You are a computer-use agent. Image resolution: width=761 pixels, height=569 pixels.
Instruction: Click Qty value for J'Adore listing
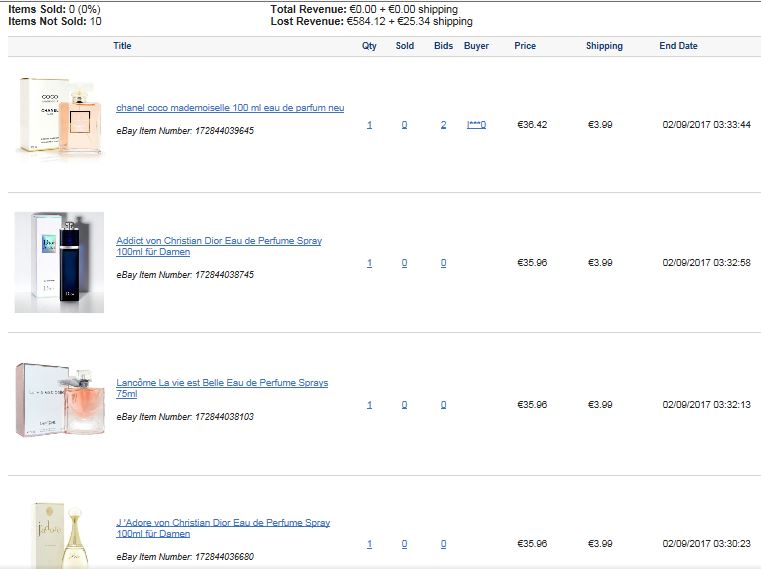coord(369,544)
